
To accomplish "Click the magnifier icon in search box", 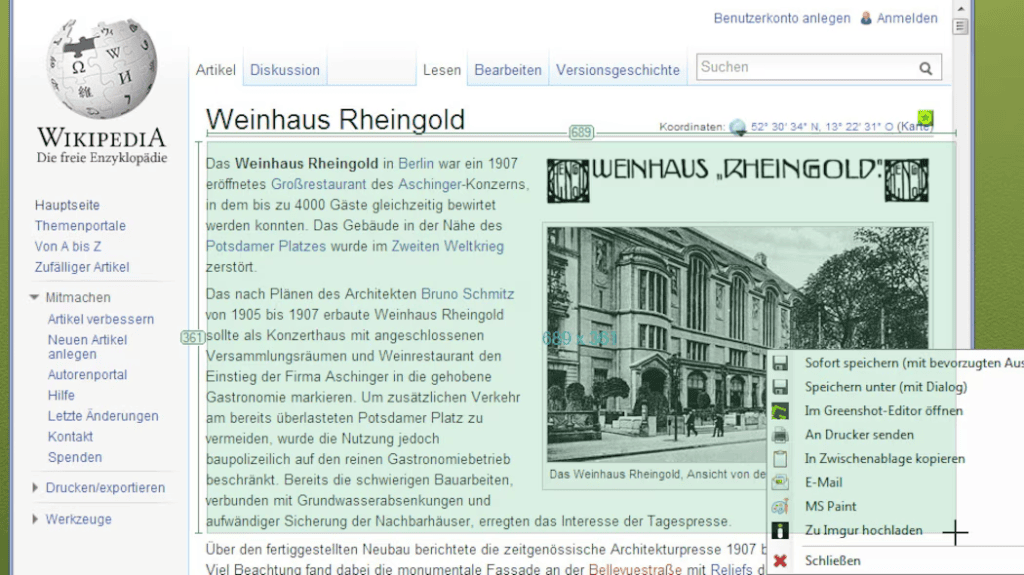I will coord(926,69).
